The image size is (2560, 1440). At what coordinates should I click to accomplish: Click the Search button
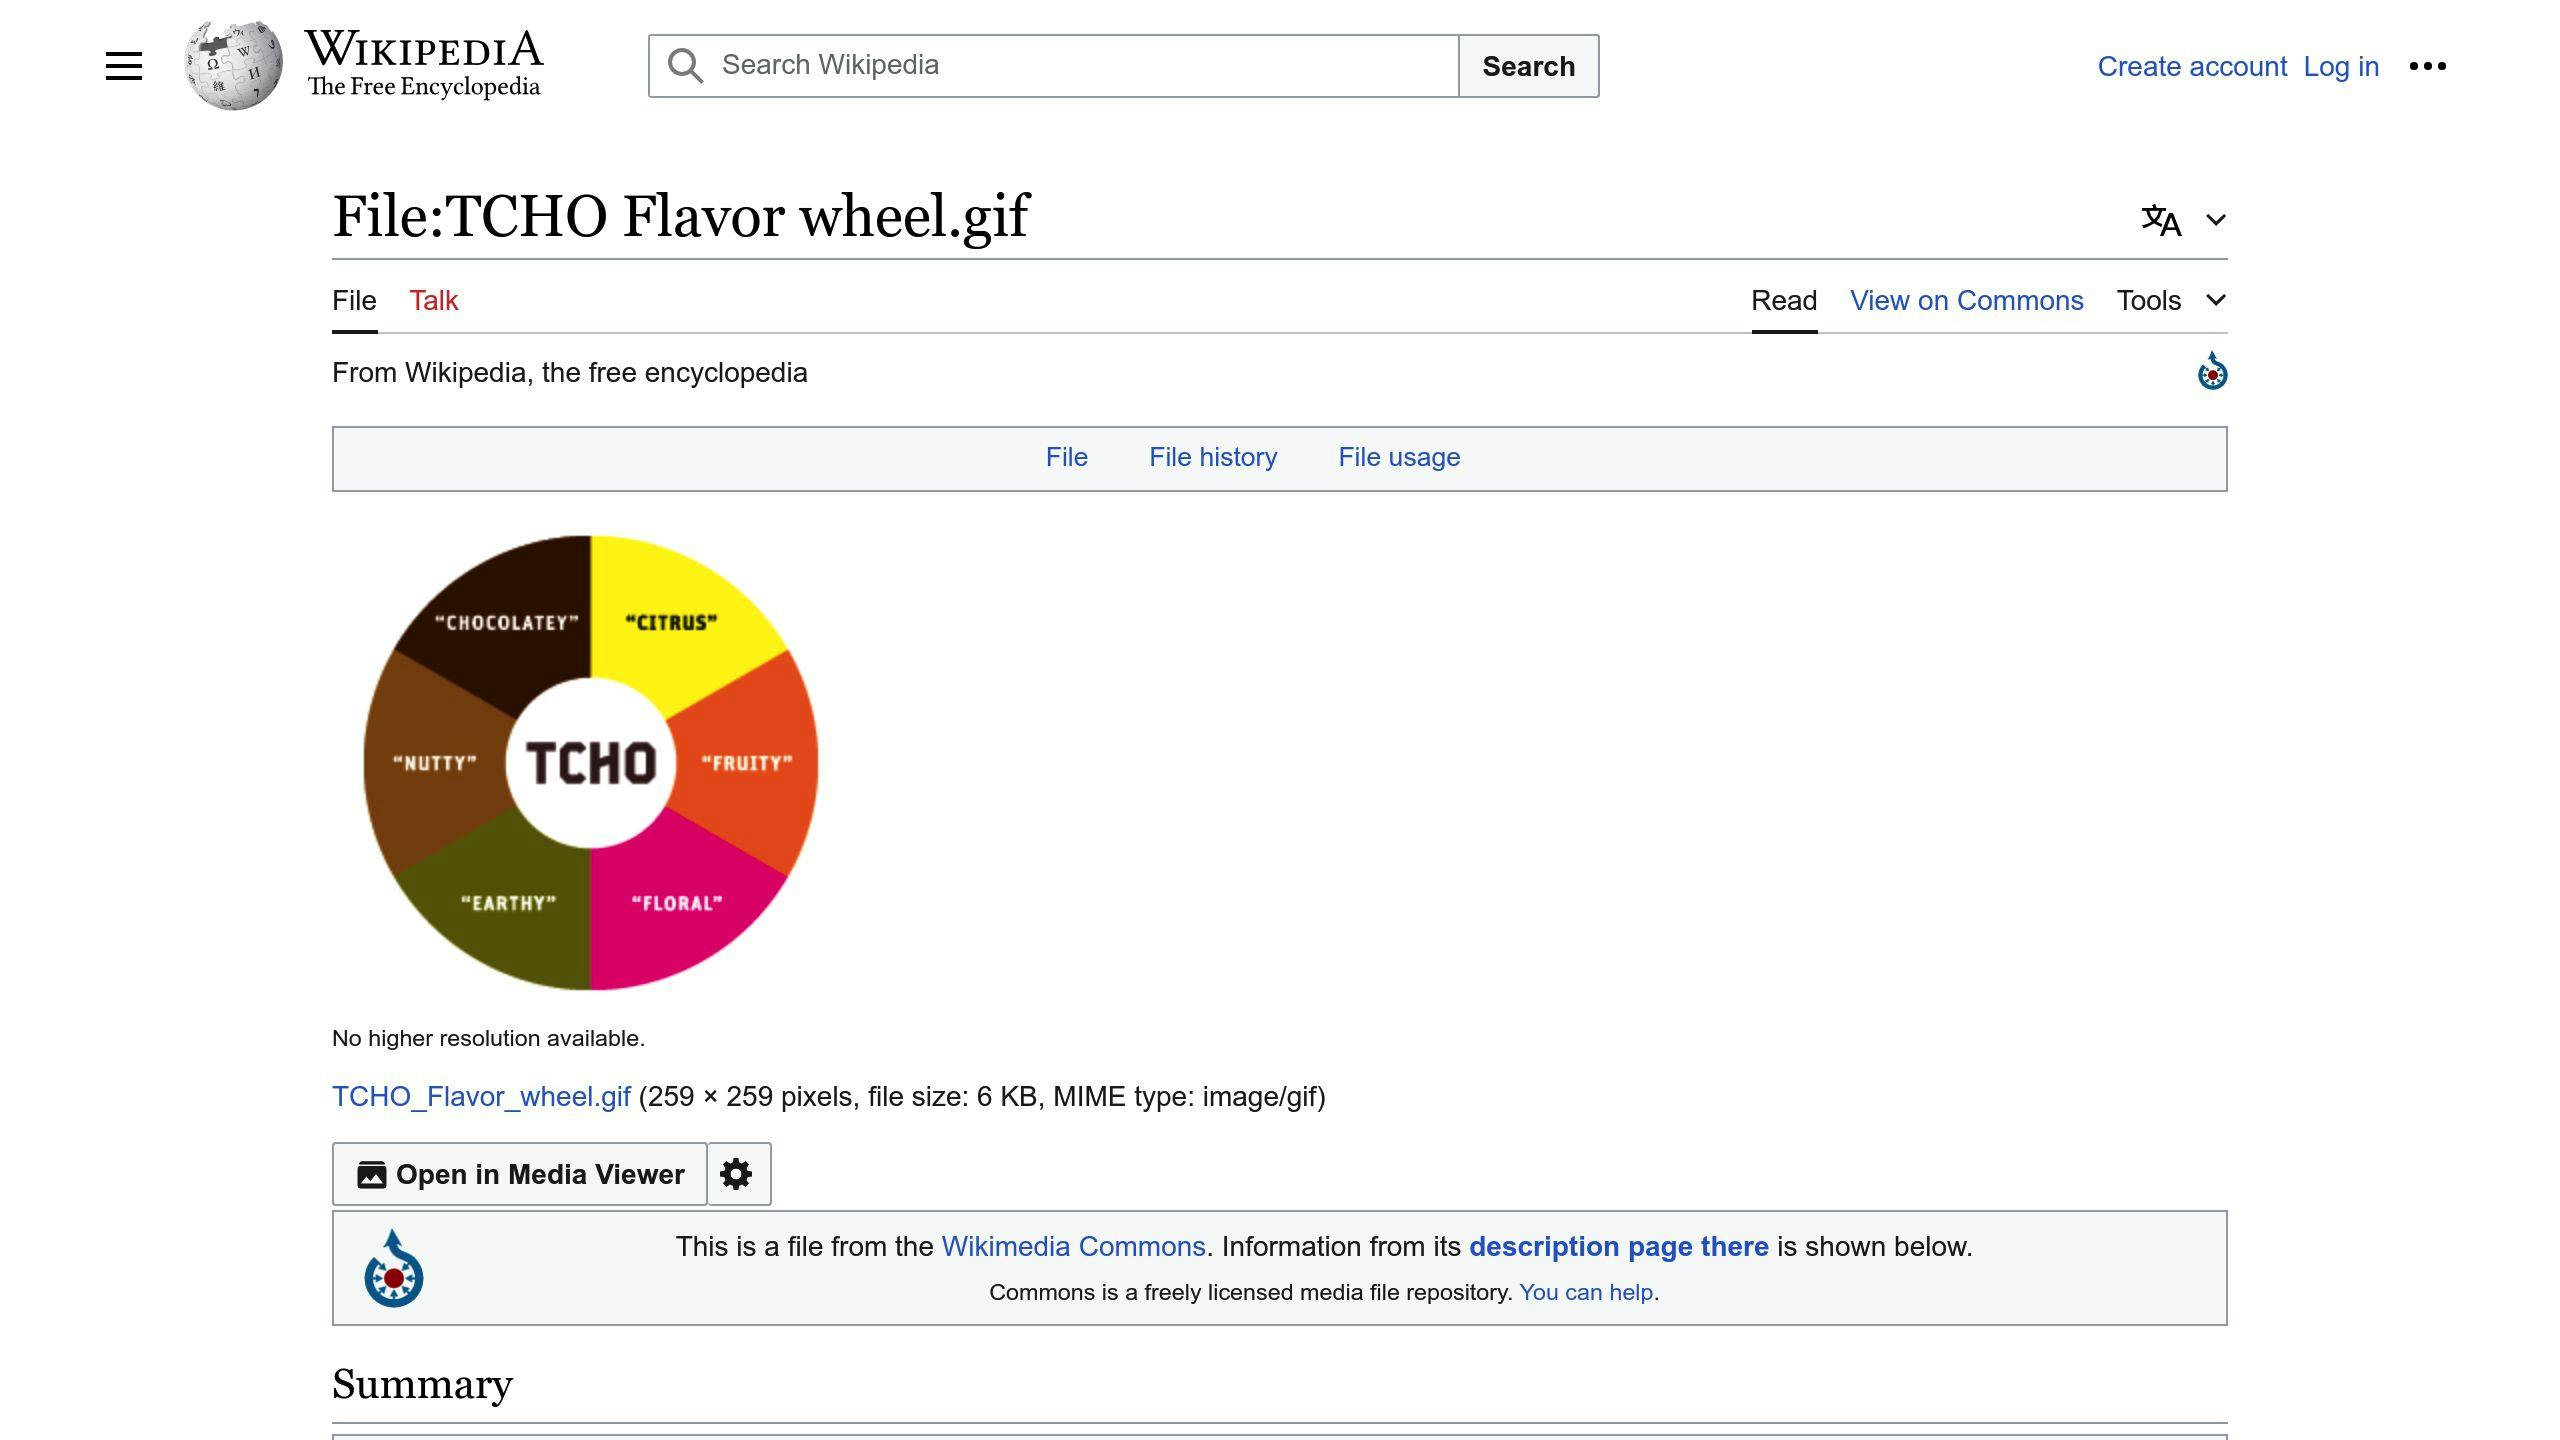[x=1528, y=66]
